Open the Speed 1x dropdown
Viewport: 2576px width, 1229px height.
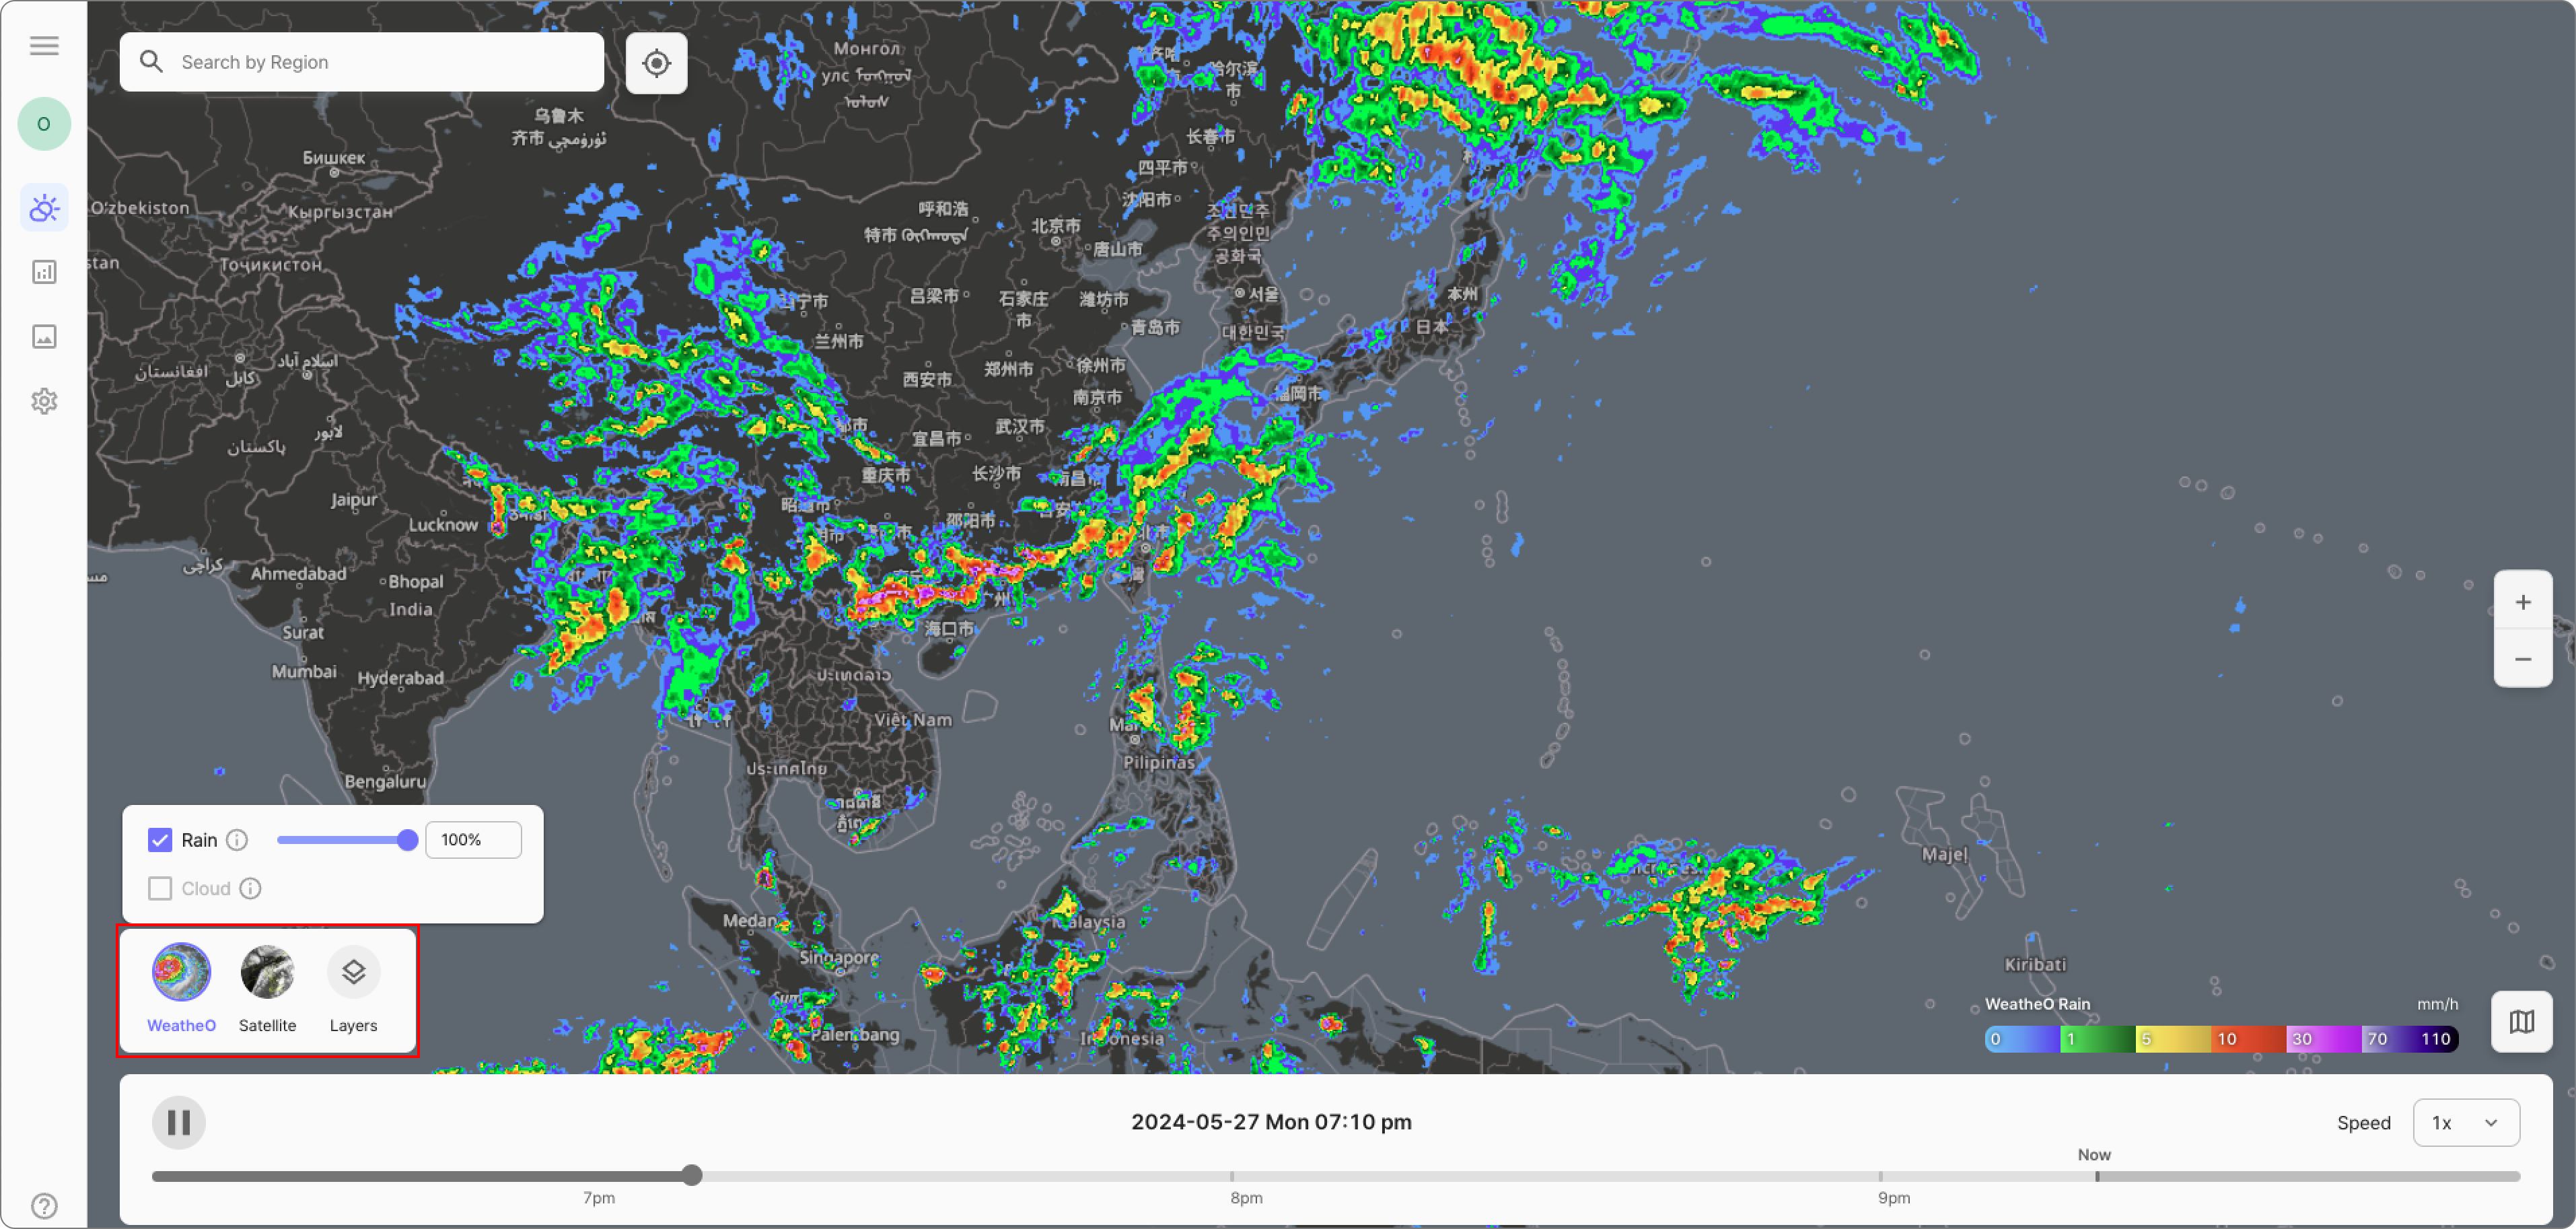click(2465, 1122)
